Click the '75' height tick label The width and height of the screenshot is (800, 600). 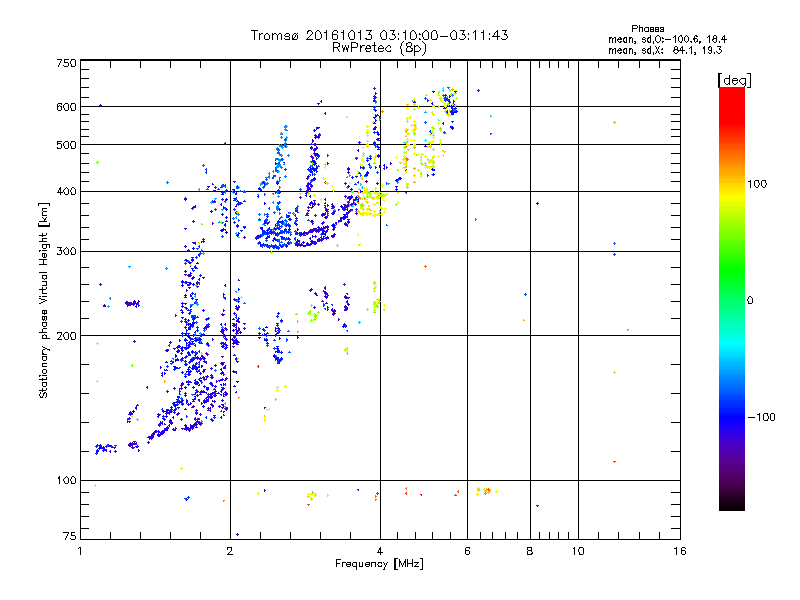click(x=70, y=536)
